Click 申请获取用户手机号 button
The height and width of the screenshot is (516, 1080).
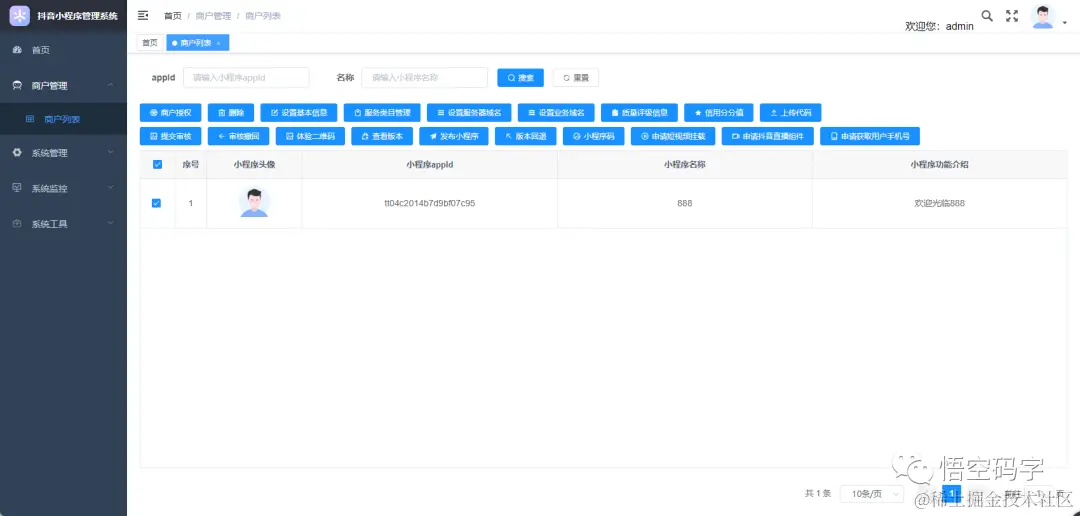[x=870, y=136]
